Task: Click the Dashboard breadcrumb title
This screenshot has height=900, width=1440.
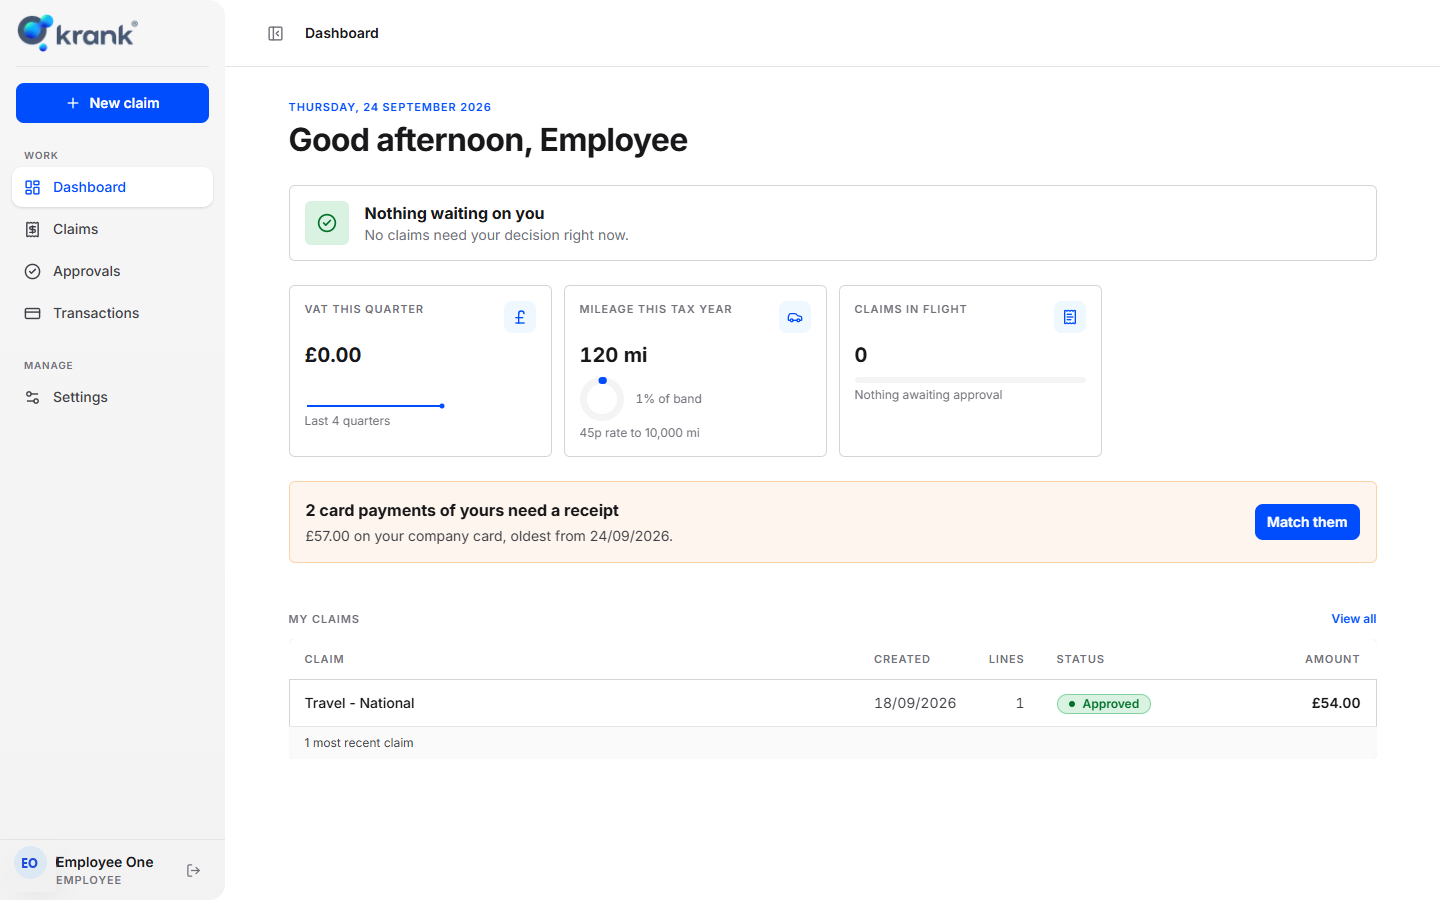Action: (342, 33)
